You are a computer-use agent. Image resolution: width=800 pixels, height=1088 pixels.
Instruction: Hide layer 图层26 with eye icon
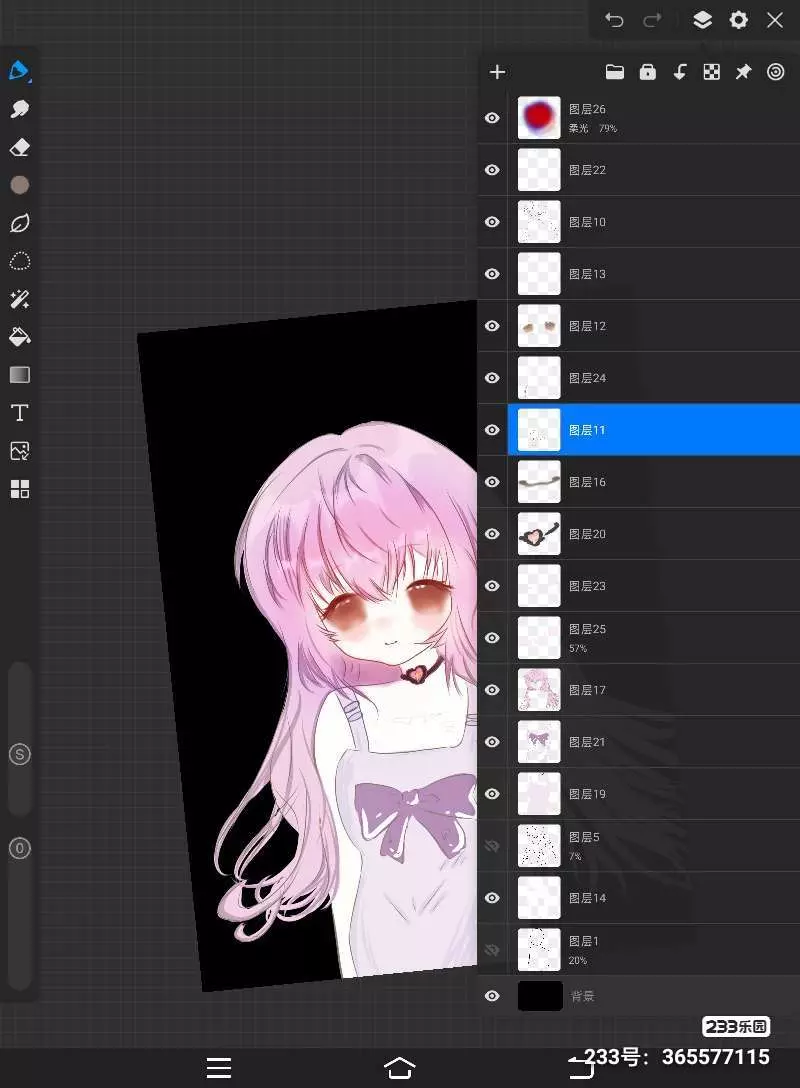point(492,118)
